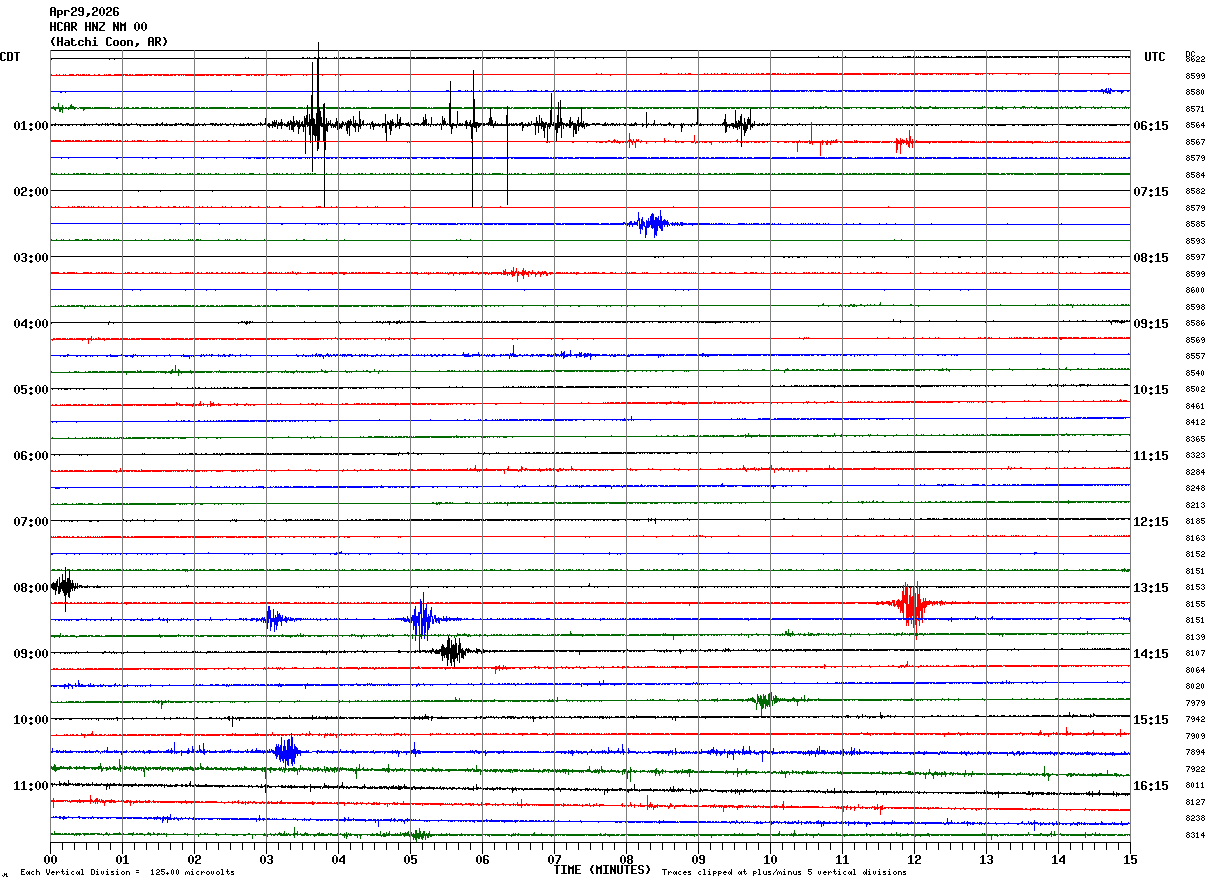Click the 08:15 UTC time label
Image resolution: width=1210 pixels, height=886 pixels.
pos(1151,258)
